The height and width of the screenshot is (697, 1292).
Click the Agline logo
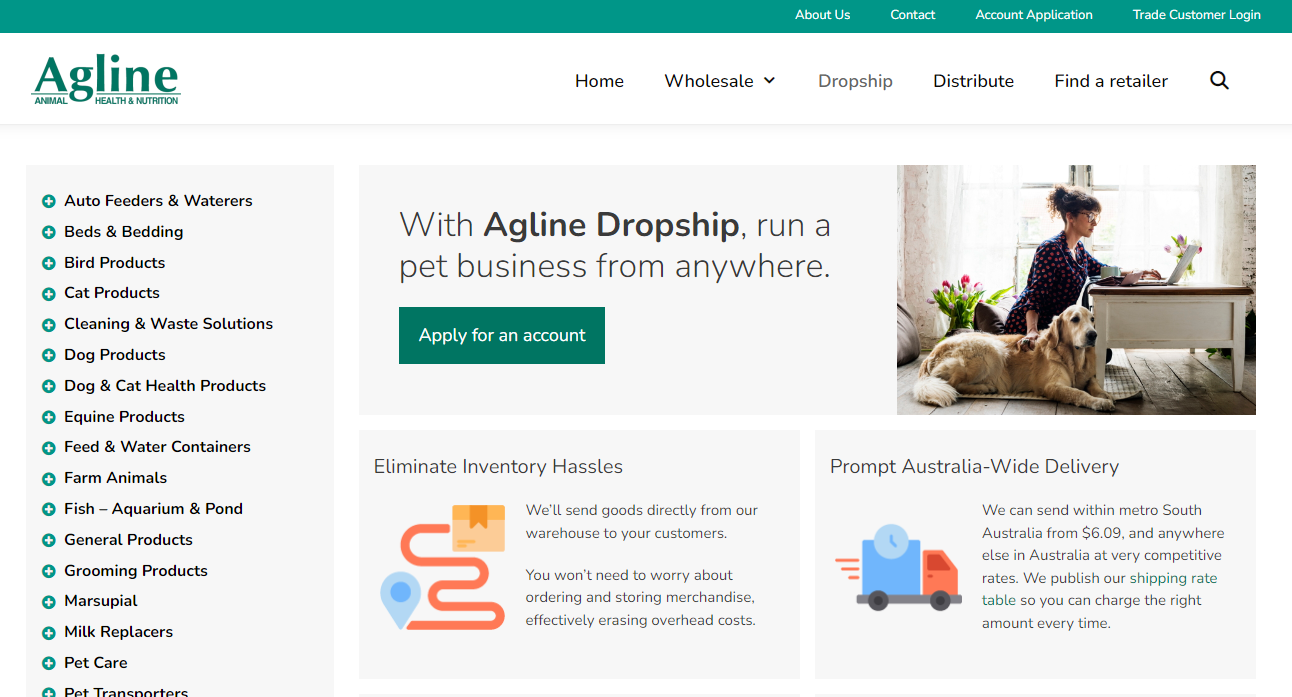(x=106, y=80)
